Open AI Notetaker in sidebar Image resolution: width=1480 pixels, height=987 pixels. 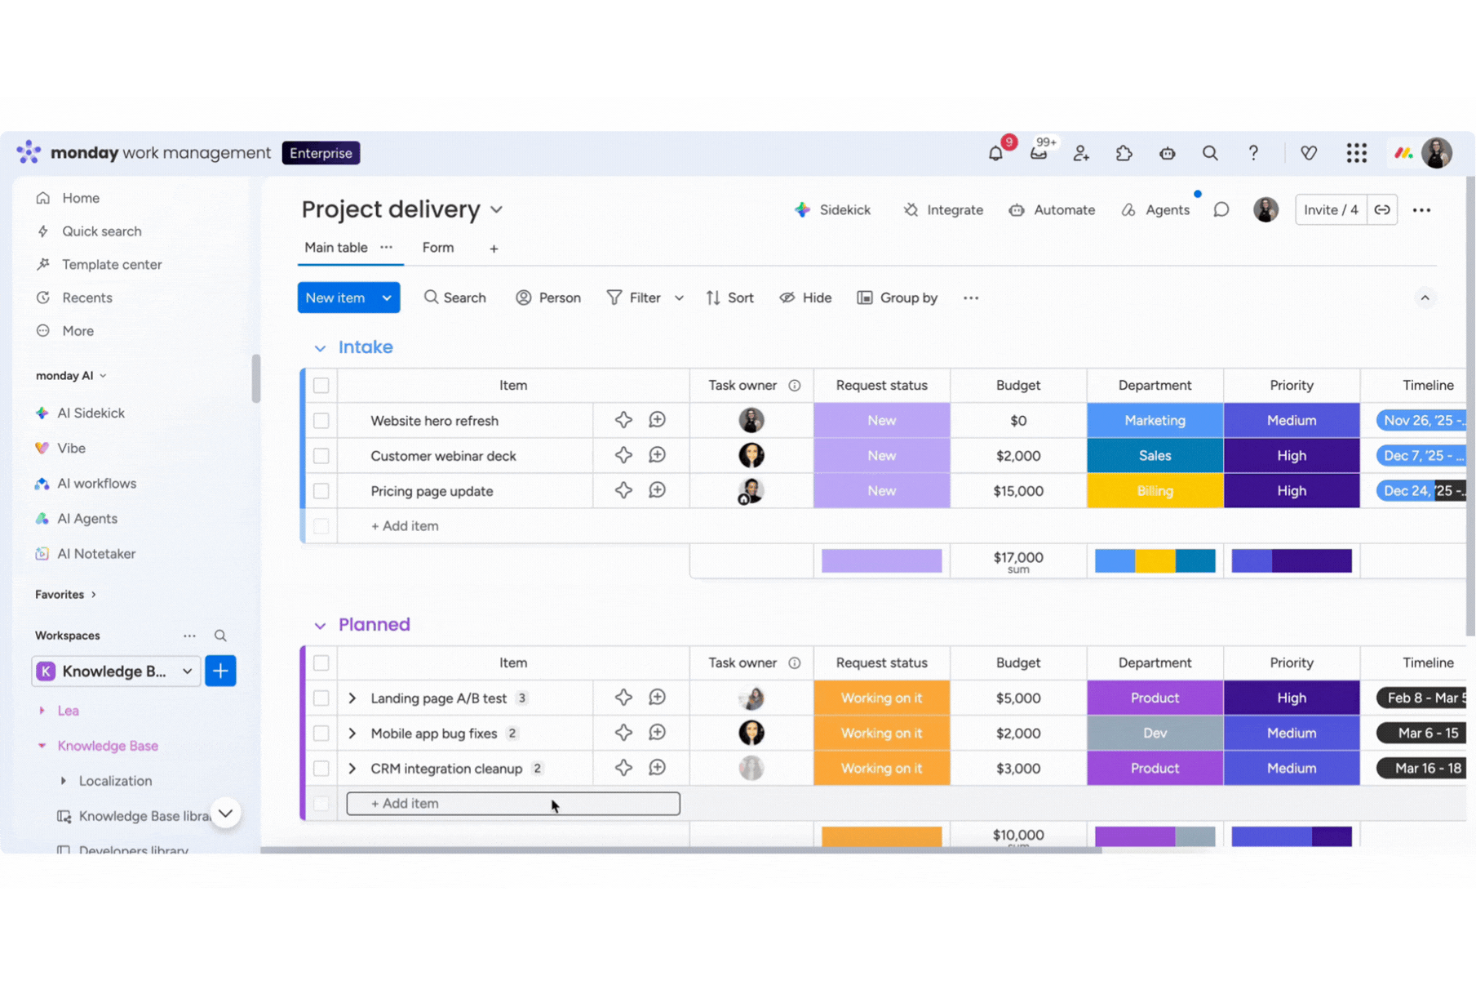pyautogui.click(x=96, y=554)
